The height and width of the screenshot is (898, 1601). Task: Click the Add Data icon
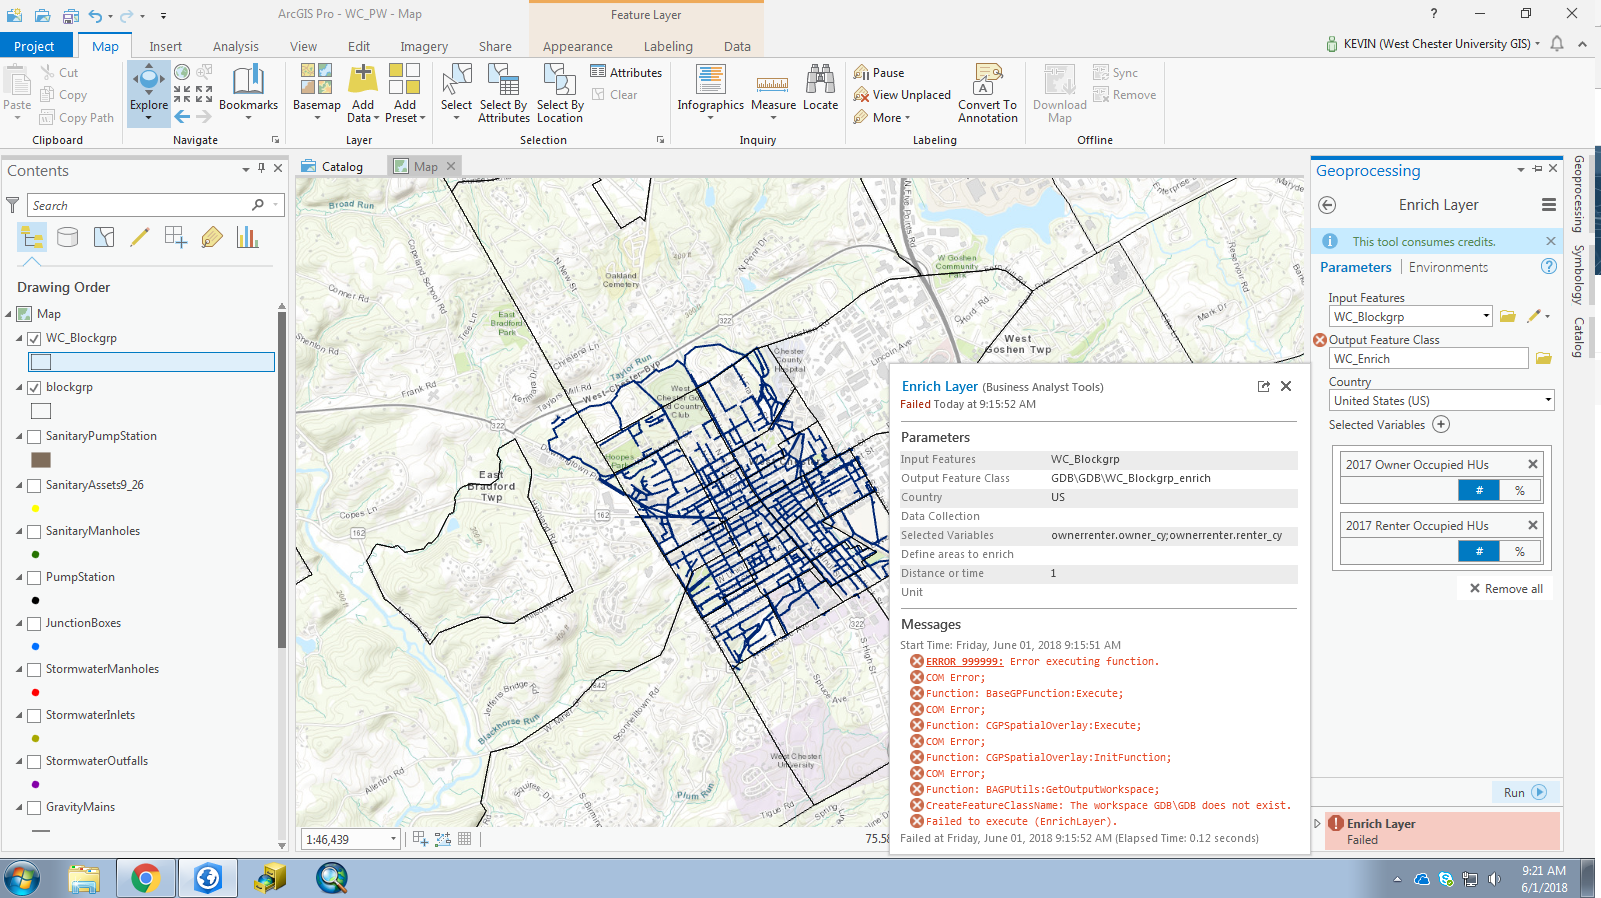[x=363, y=80]
